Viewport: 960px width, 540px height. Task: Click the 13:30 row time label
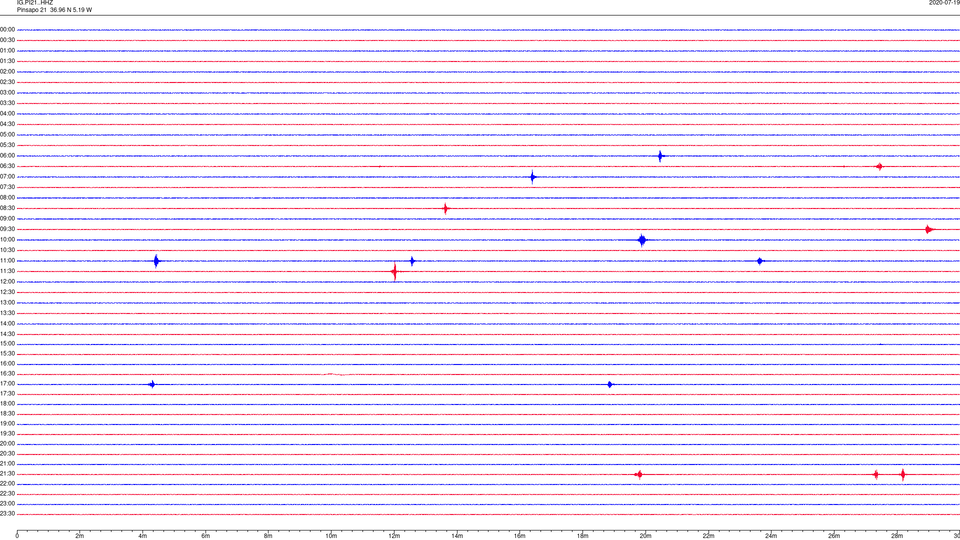coord(7,313)
